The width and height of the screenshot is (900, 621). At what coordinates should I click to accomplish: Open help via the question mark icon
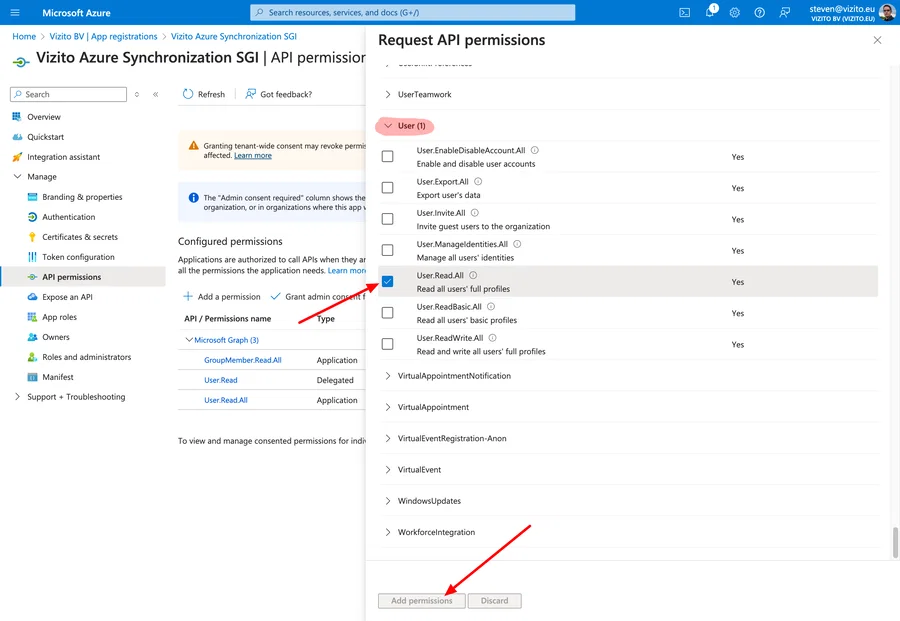pyautogui.click(x=757, y=12)
